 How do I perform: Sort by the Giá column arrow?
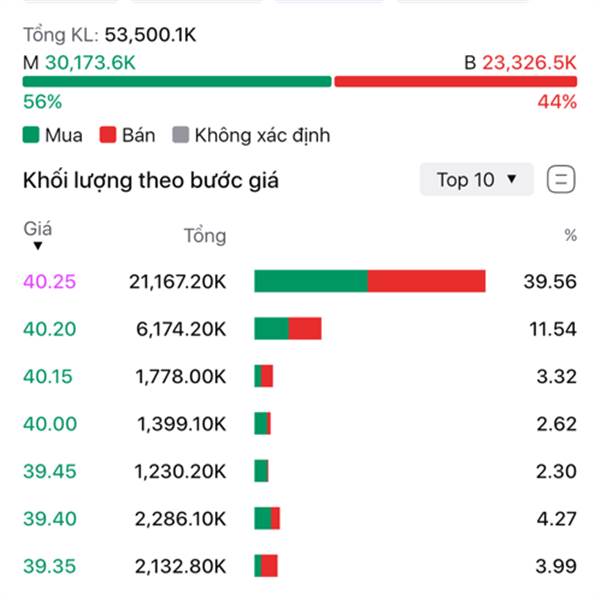click(38, 245)
